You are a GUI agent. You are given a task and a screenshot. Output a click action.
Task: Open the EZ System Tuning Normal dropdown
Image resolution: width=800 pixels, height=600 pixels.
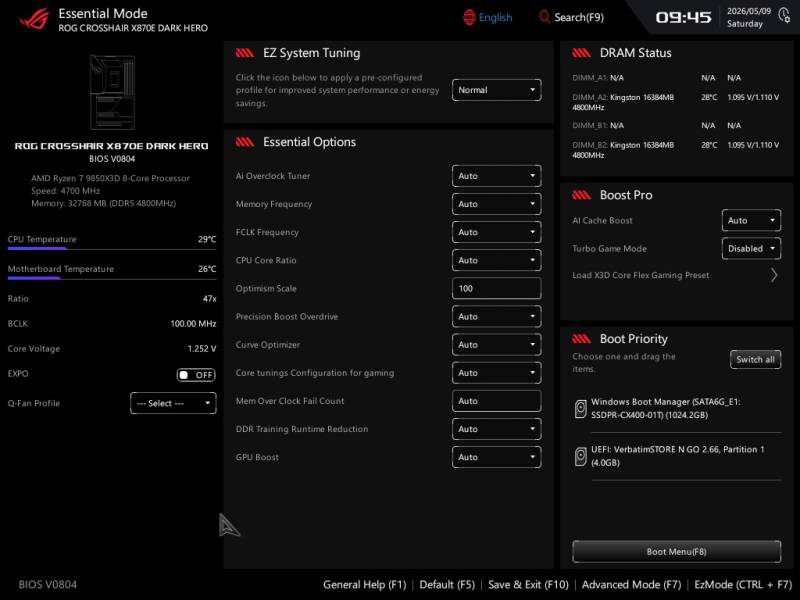[496, 90]
